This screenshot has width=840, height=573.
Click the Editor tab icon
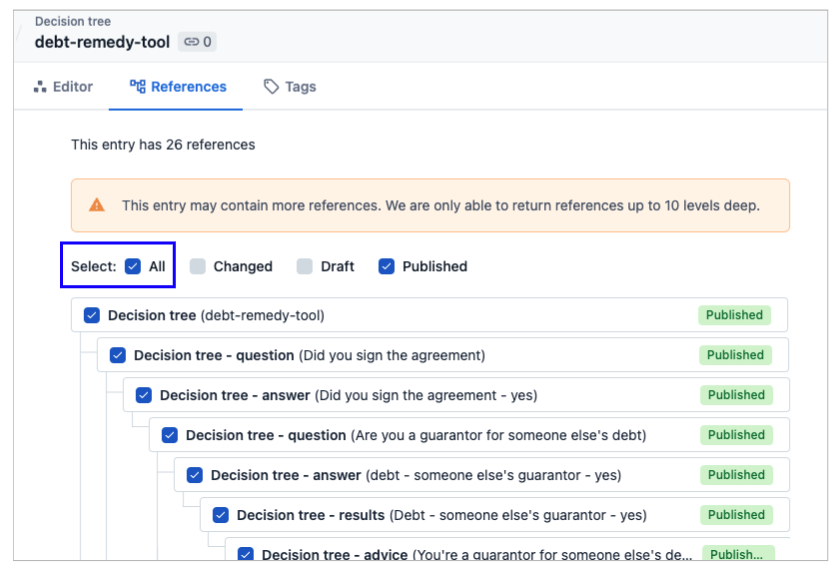(40, 87)
